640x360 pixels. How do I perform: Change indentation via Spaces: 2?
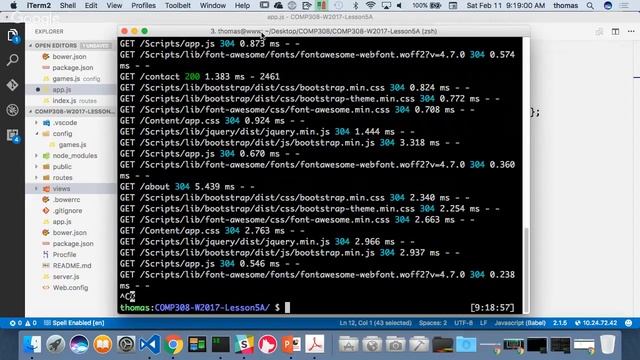(433, 323)
